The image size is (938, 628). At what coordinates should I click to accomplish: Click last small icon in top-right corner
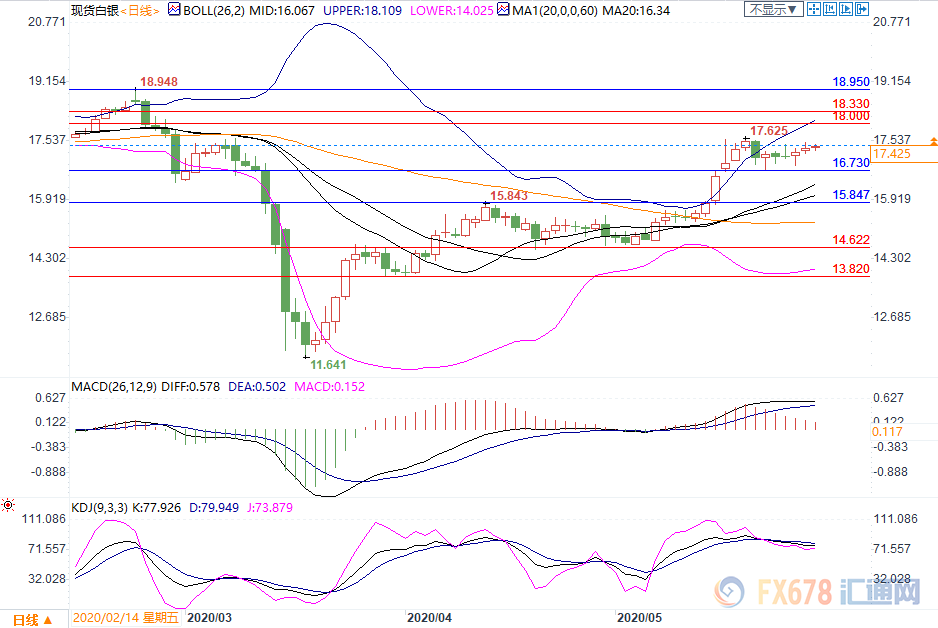point(862,9)
